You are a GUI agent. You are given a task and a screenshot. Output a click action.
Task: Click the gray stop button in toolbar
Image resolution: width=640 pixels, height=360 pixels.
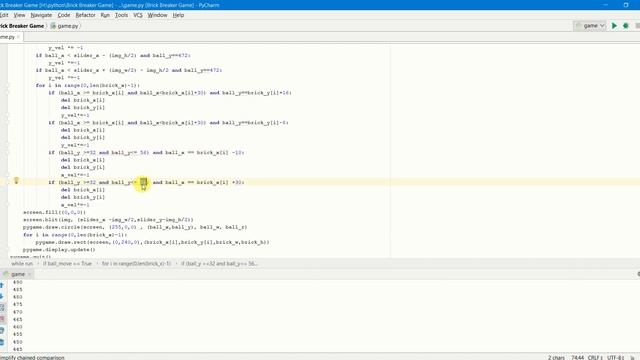point(638,26)
